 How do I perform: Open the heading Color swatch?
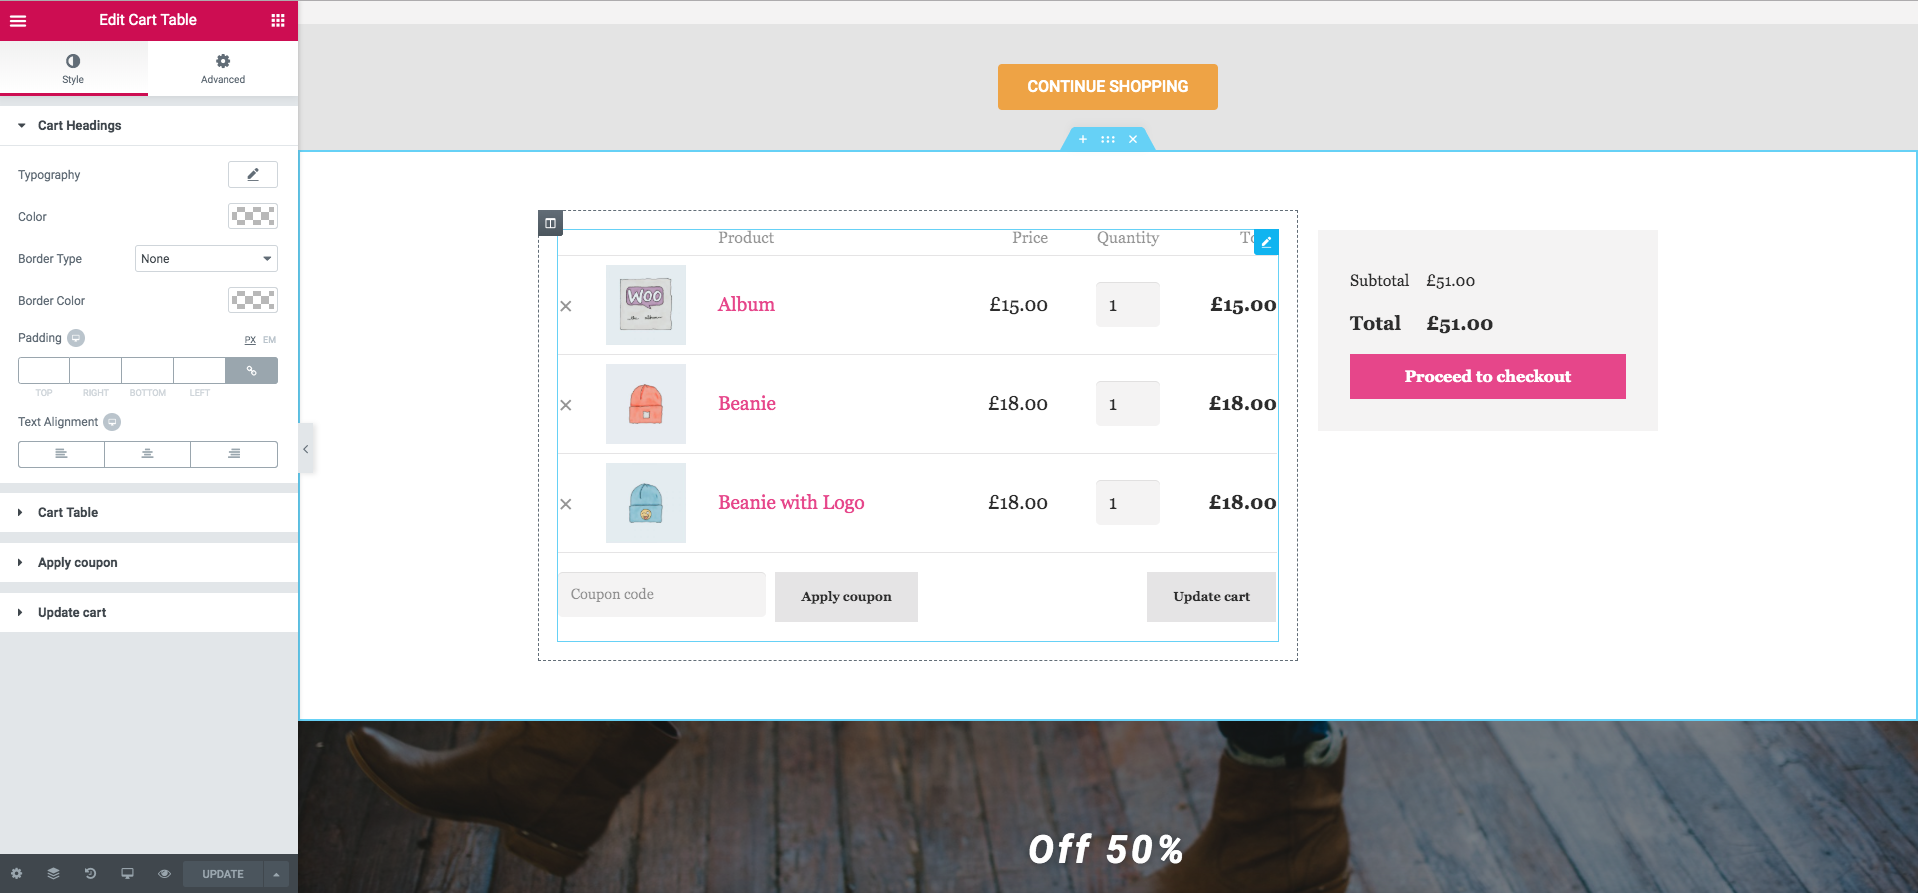[253, 216]
